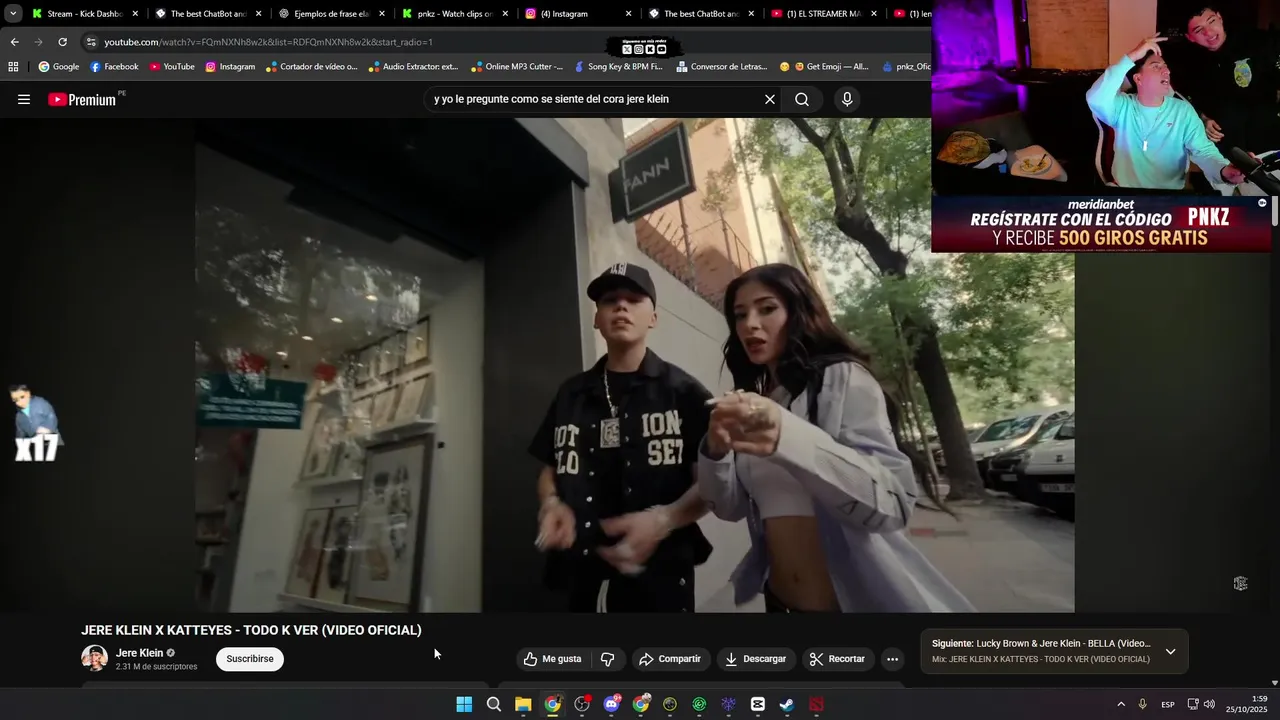The width and height of the screenshot is (1280, 720).
Task: Click the video title TODO K VER
Action: [x=251, y=630]
